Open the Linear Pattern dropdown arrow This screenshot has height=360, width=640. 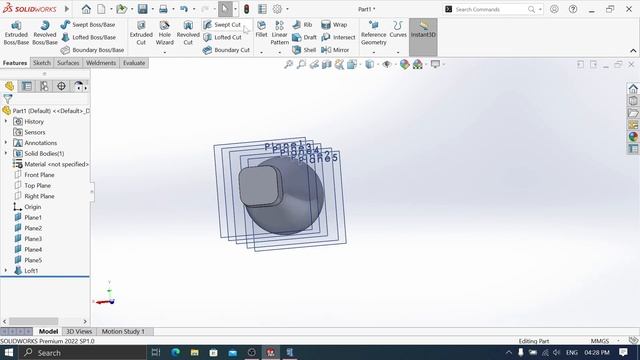tap(280, 52)
